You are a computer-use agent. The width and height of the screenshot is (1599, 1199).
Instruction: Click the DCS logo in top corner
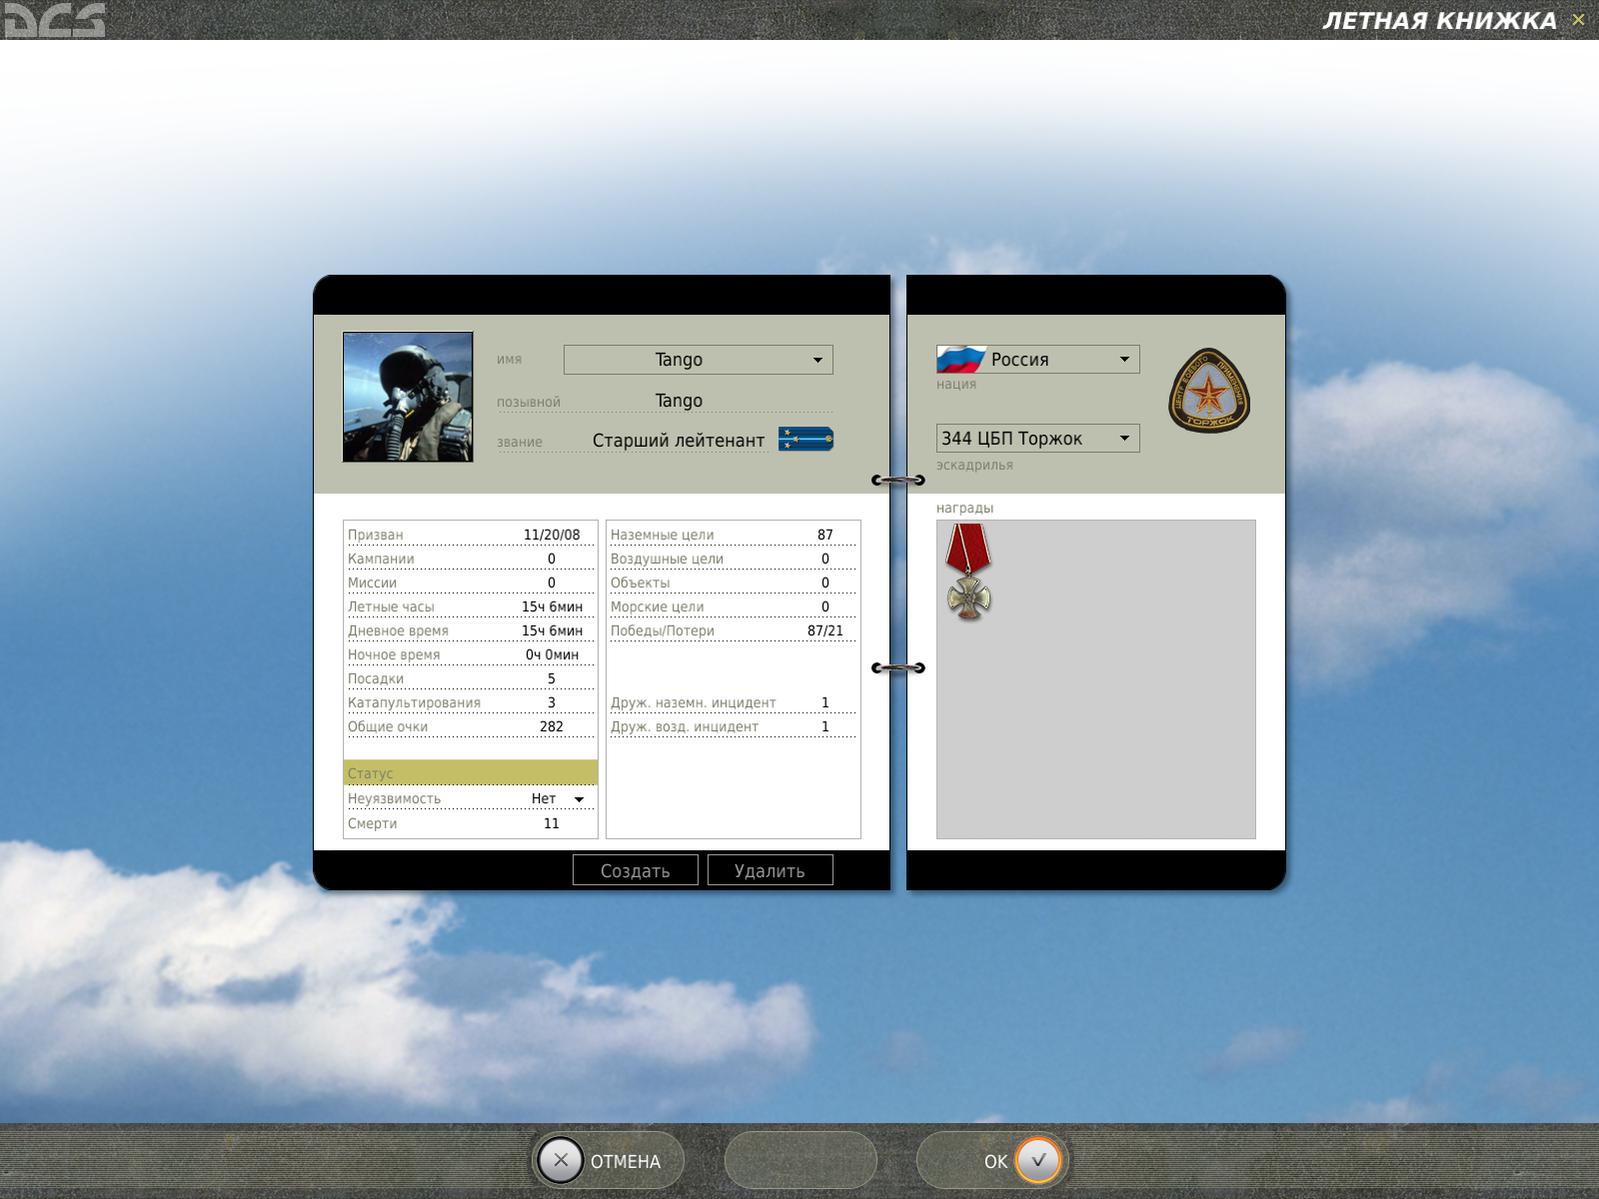coord(53,20)
